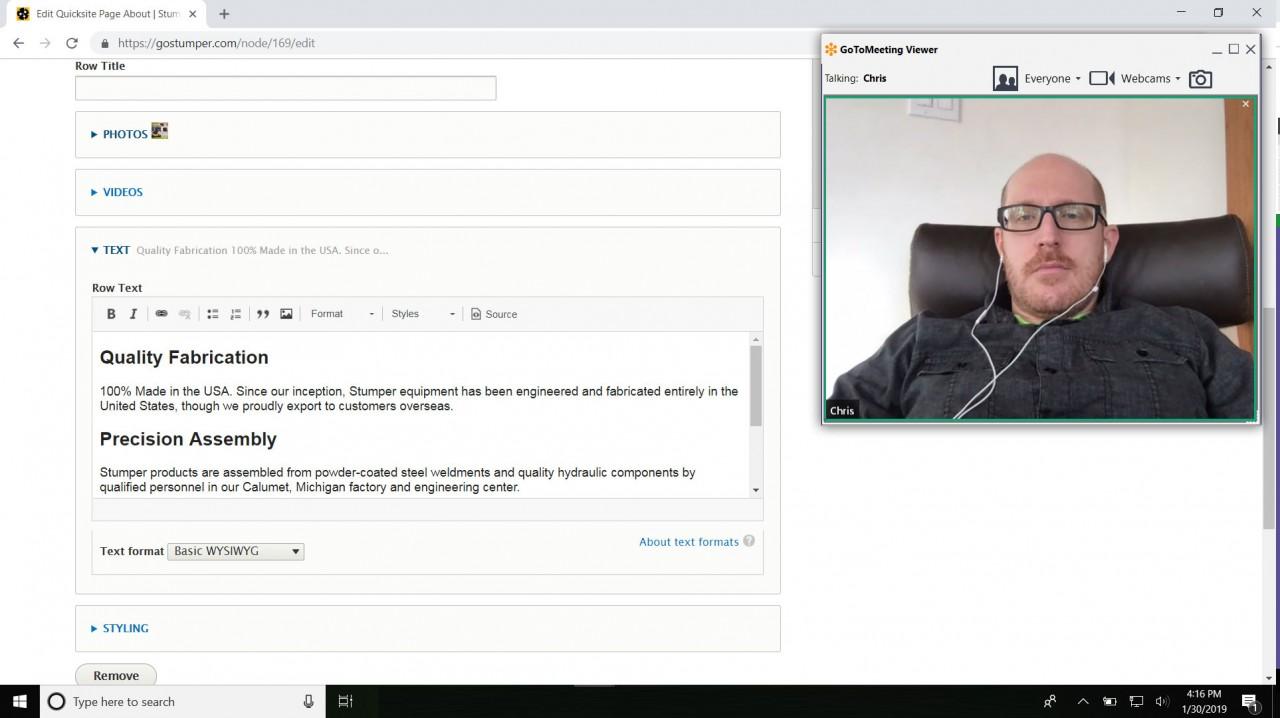Screen dimensions: 1280x718
Task: Click the webcam camera icon in GoToMeeting
Action: coord(1102,78)
